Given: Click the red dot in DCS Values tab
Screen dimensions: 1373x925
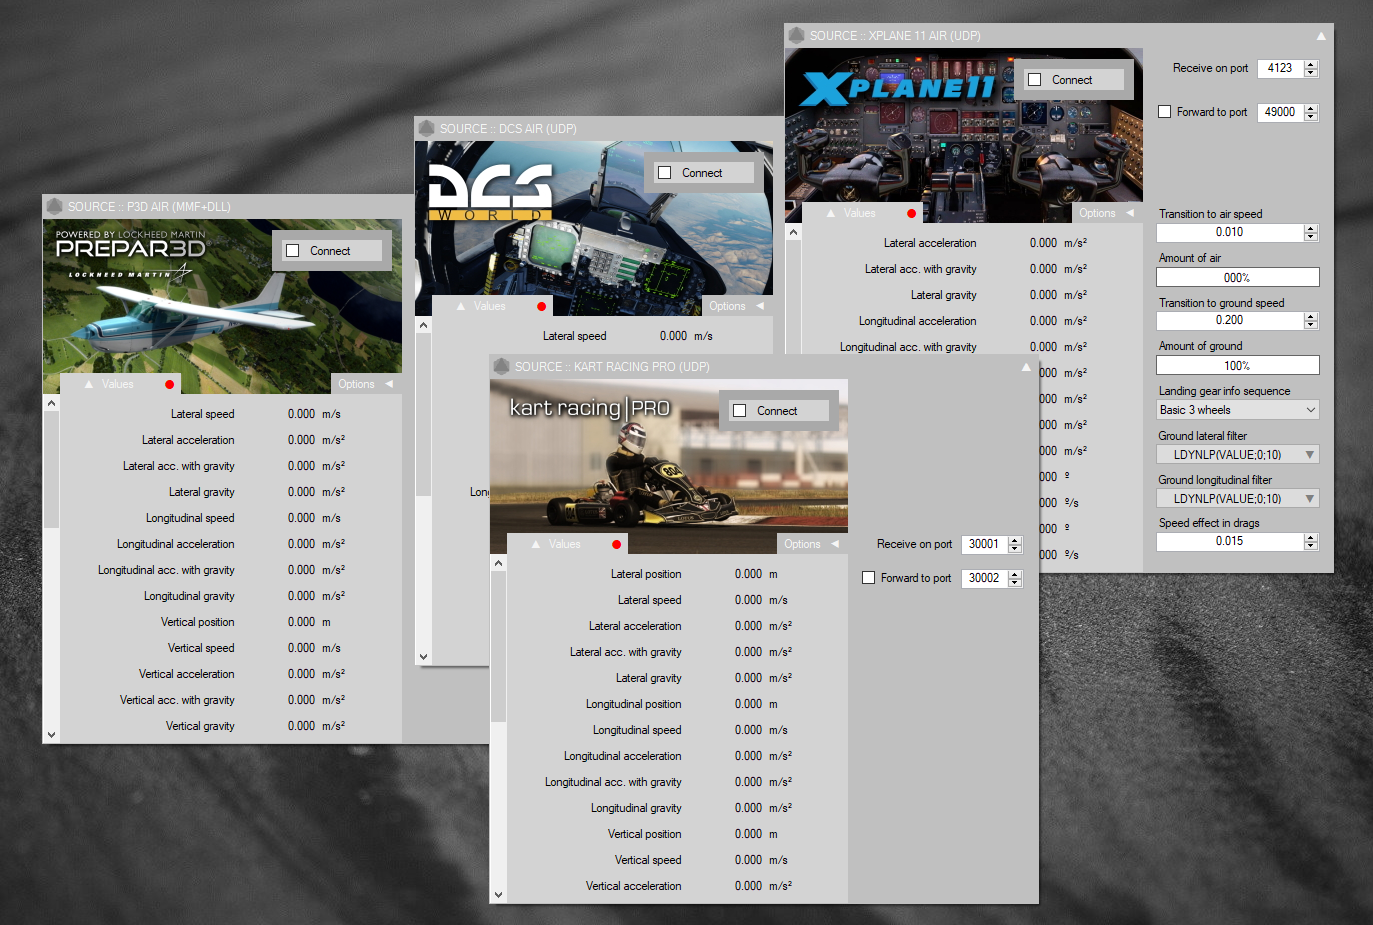Looking at the screenshot, I should tap(541, 306).
